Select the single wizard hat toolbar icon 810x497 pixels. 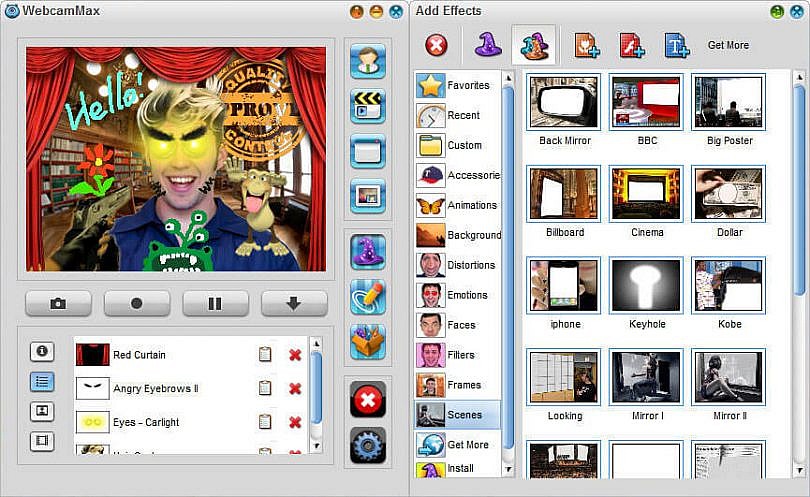click(x=488, y=44)
